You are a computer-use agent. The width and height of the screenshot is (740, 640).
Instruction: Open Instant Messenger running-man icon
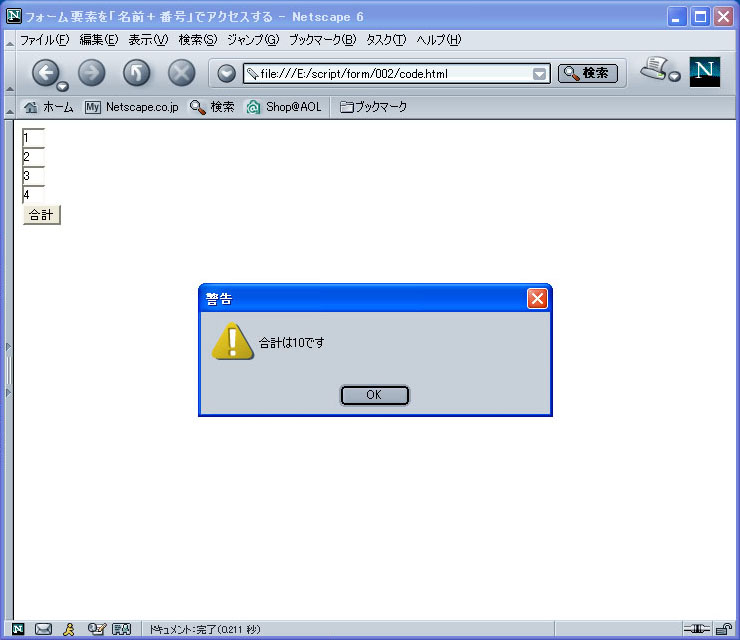(69, 629)
